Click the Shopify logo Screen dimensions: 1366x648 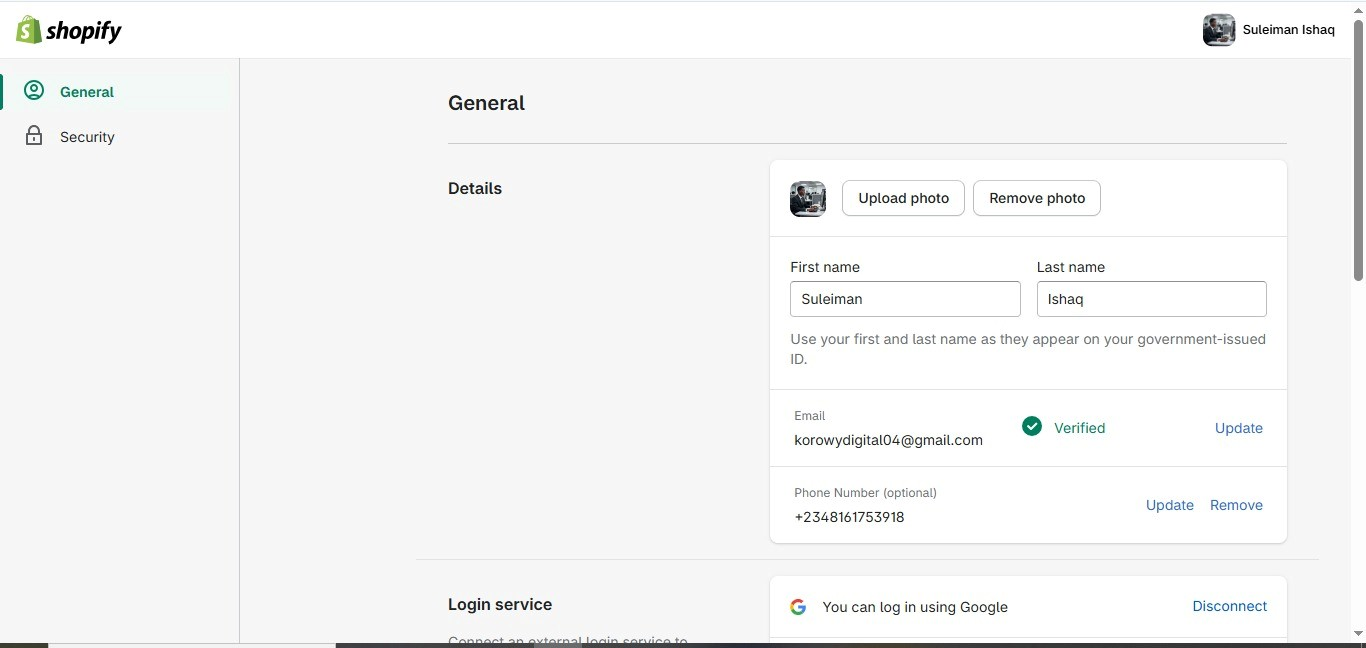pyautogui.click(x=69, y=30)
